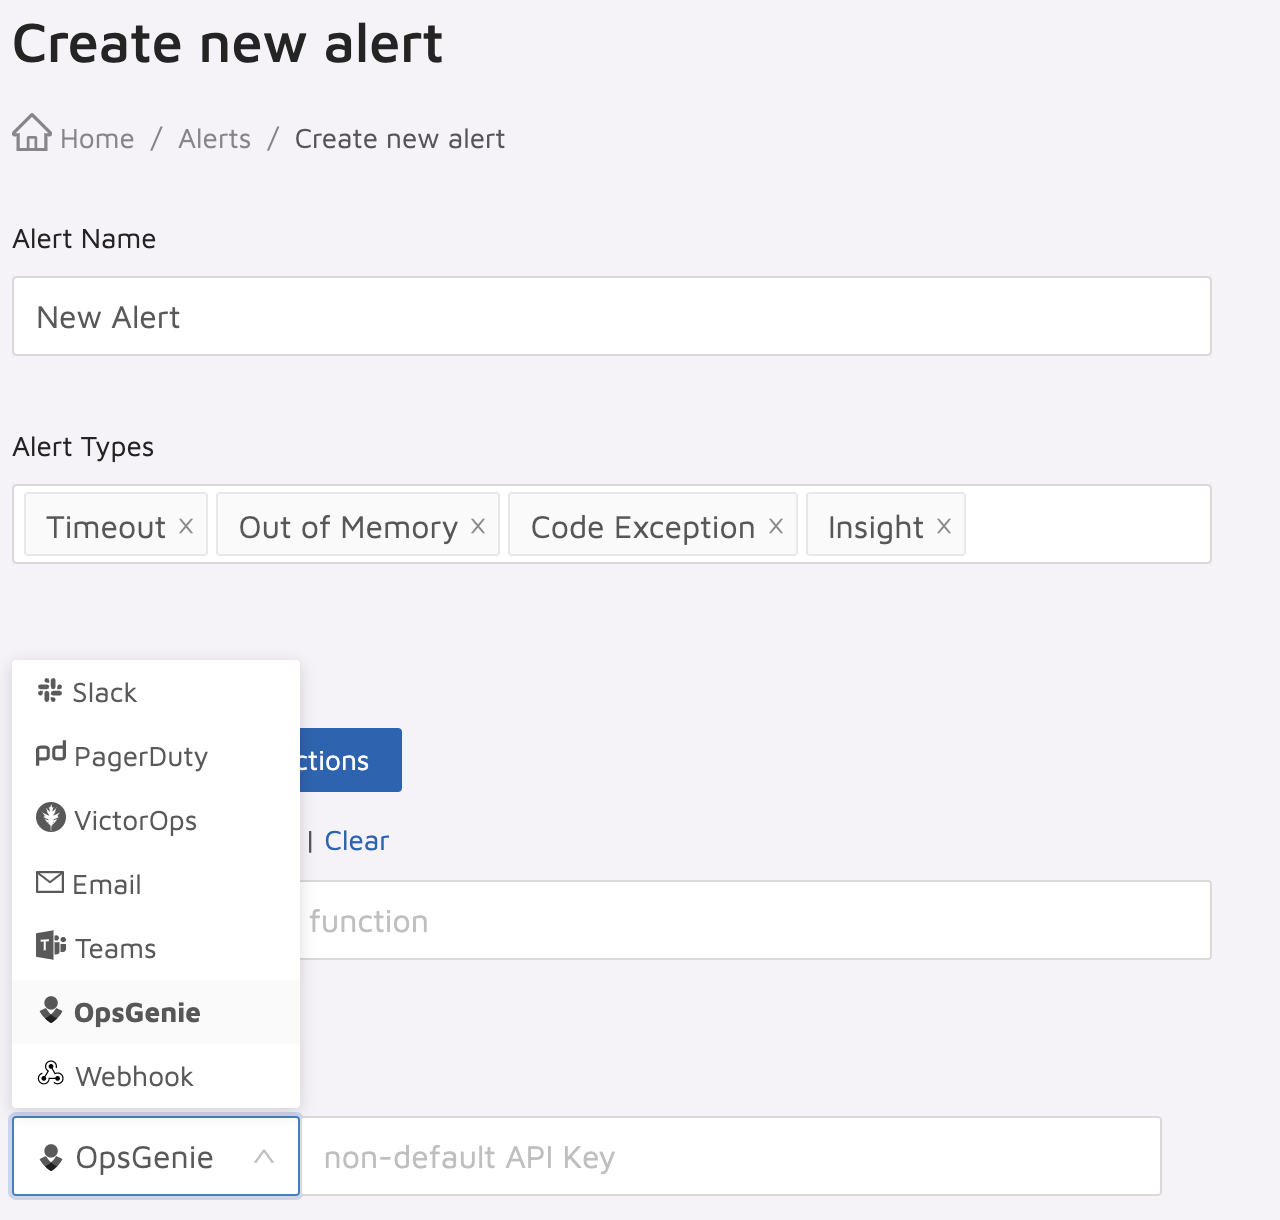Remove the Out of Memory tag
The image size is (1280, 1220).
pyautogui.click(x=478, y=526)
